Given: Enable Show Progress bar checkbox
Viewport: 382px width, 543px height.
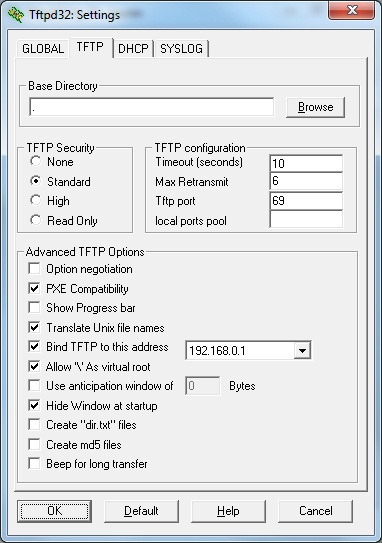Looking at the screenshot, I should pyautogui.click(x=34, y=308).
